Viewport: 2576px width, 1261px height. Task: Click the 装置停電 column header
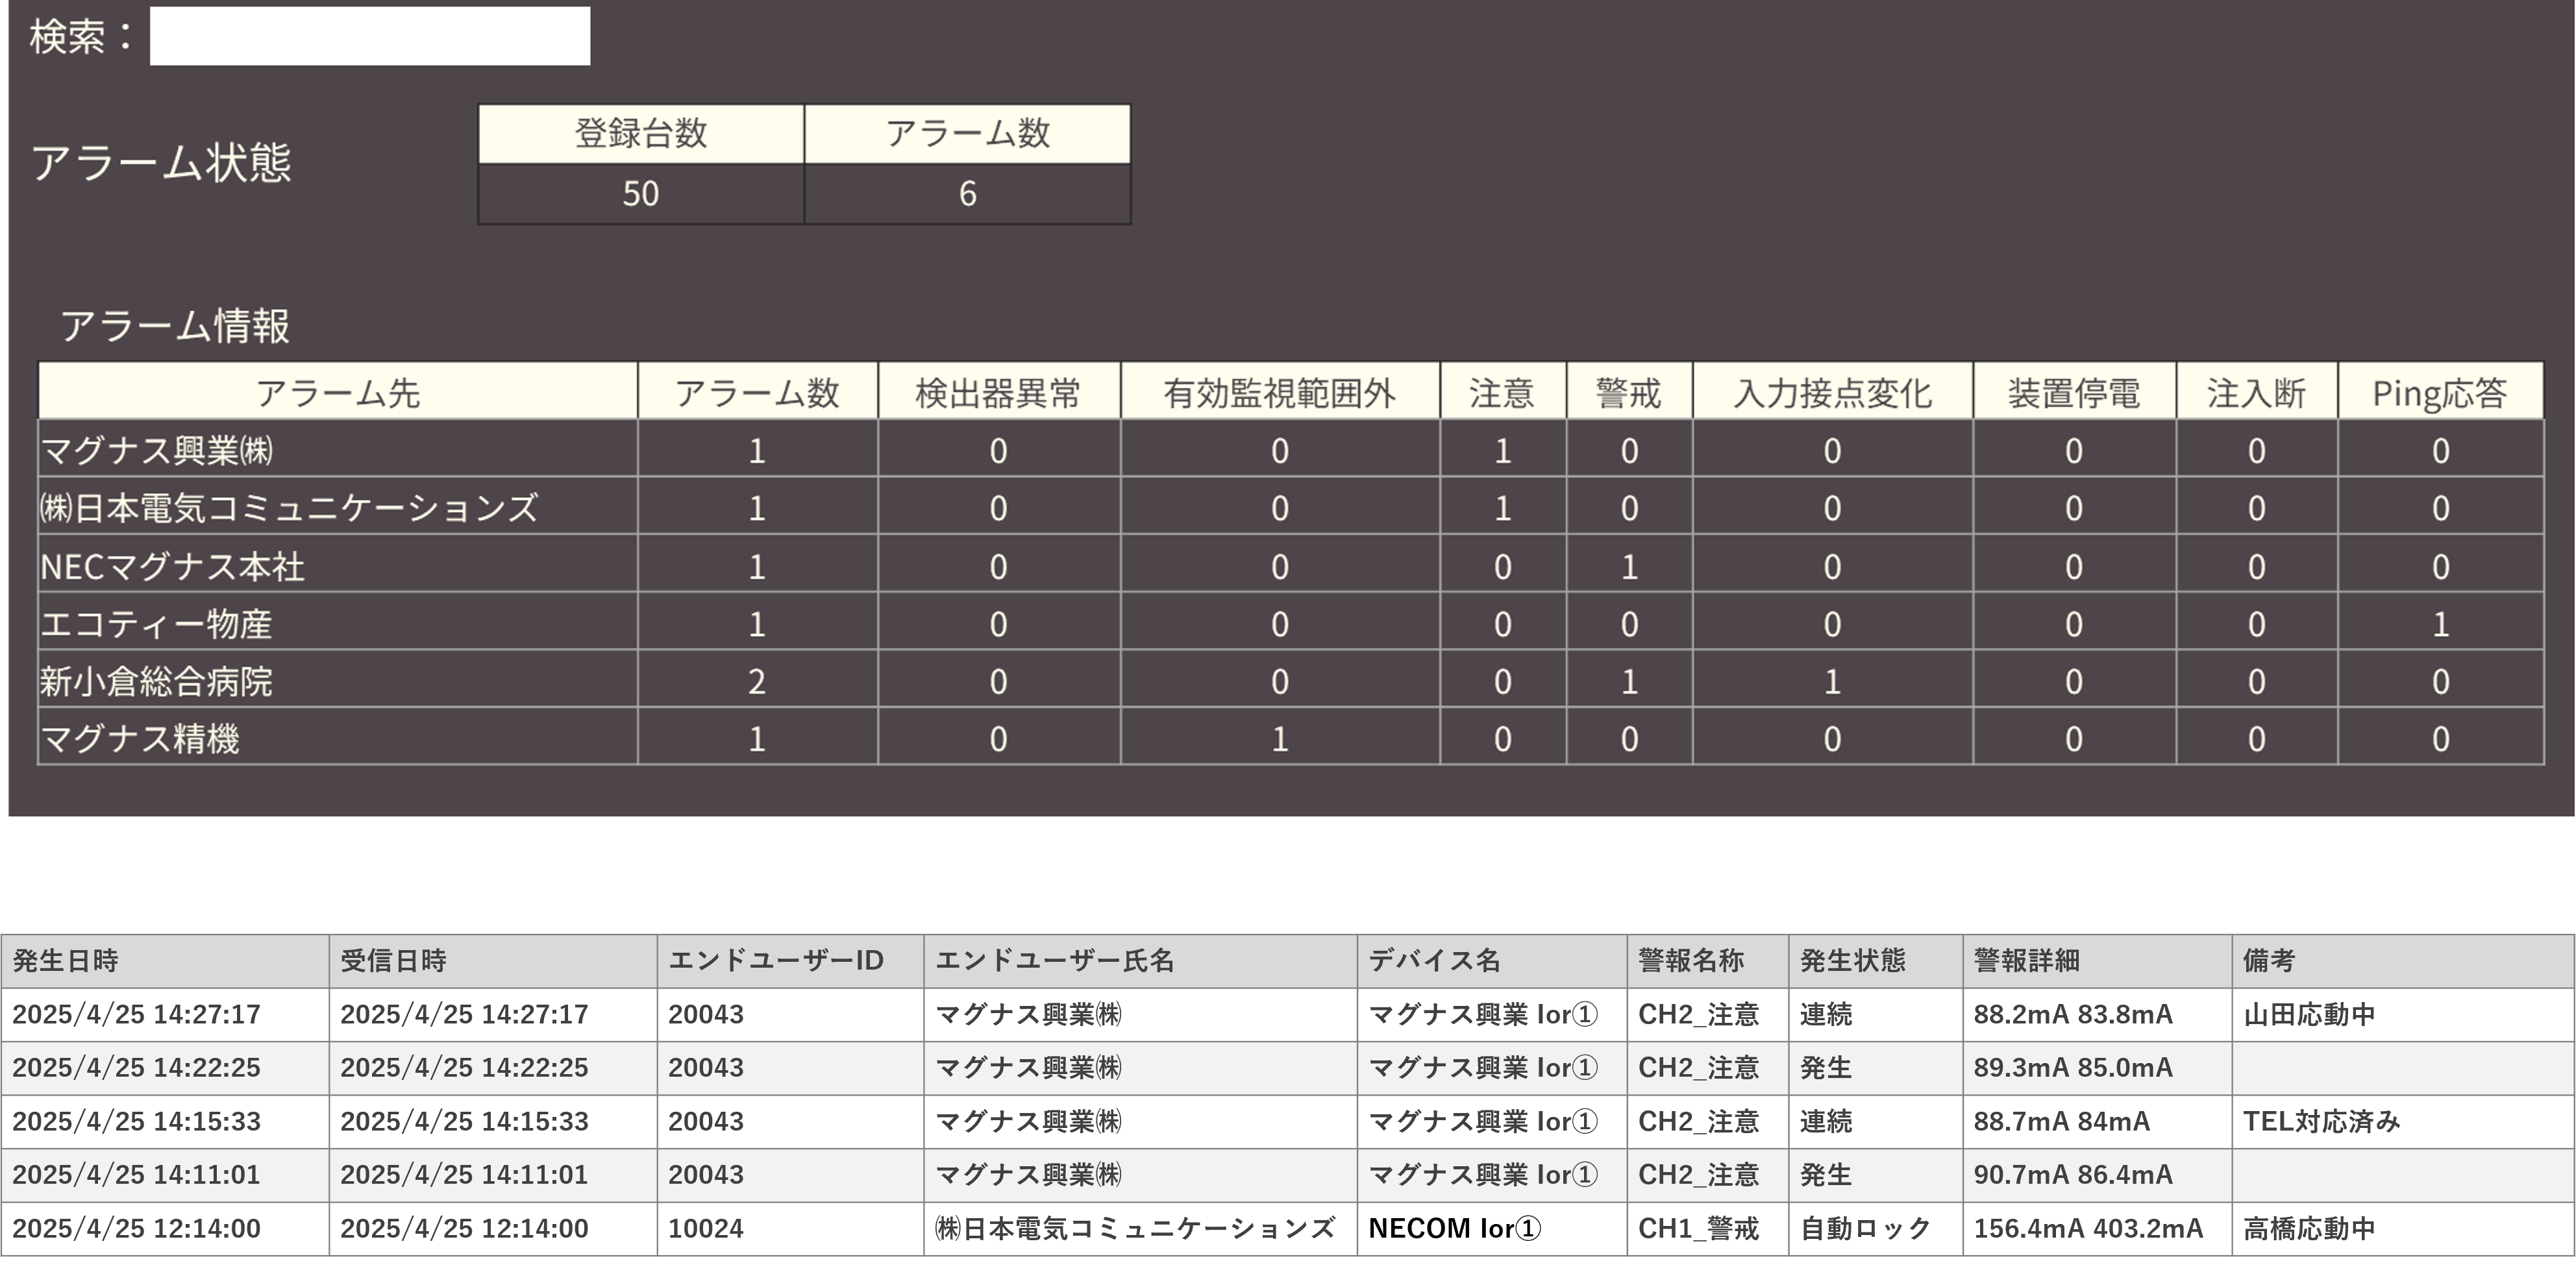tap(2074, 392)
